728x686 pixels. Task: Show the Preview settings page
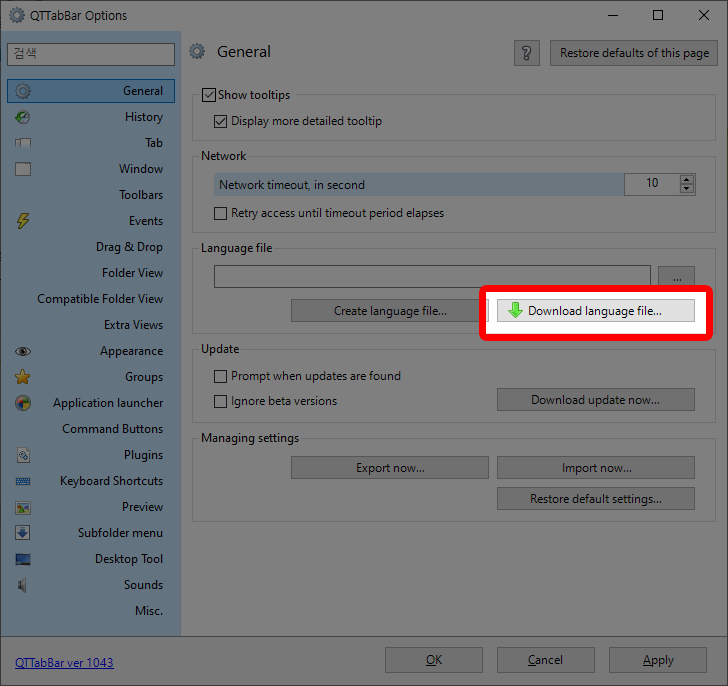click(91, 507)
